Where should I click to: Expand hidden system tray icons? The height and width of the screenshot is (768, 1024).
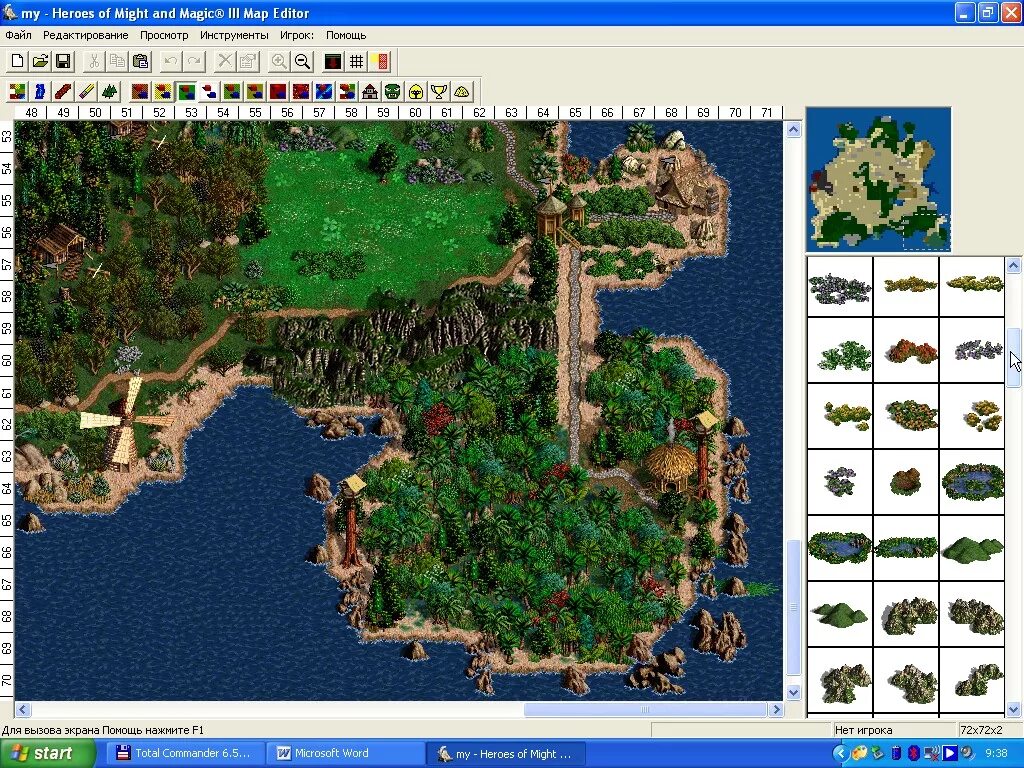[x=840, y=754]
